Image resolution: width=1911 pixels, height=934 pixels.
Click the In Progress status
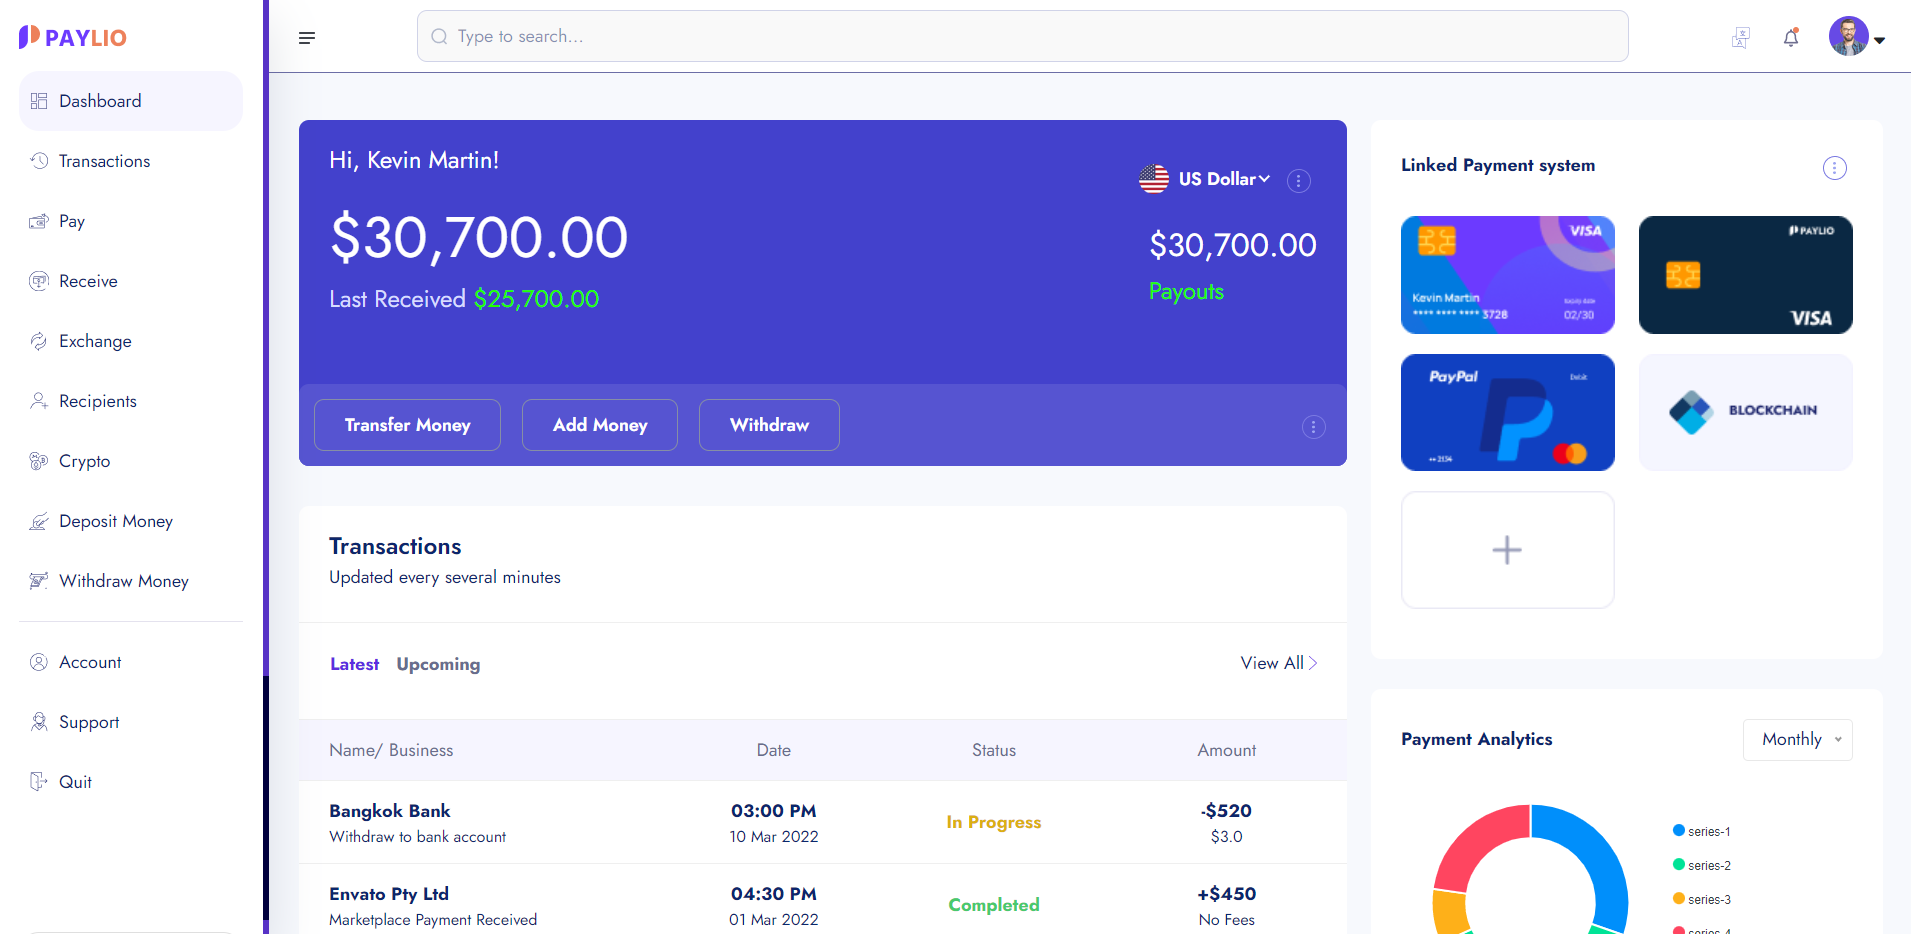[994, 822]
